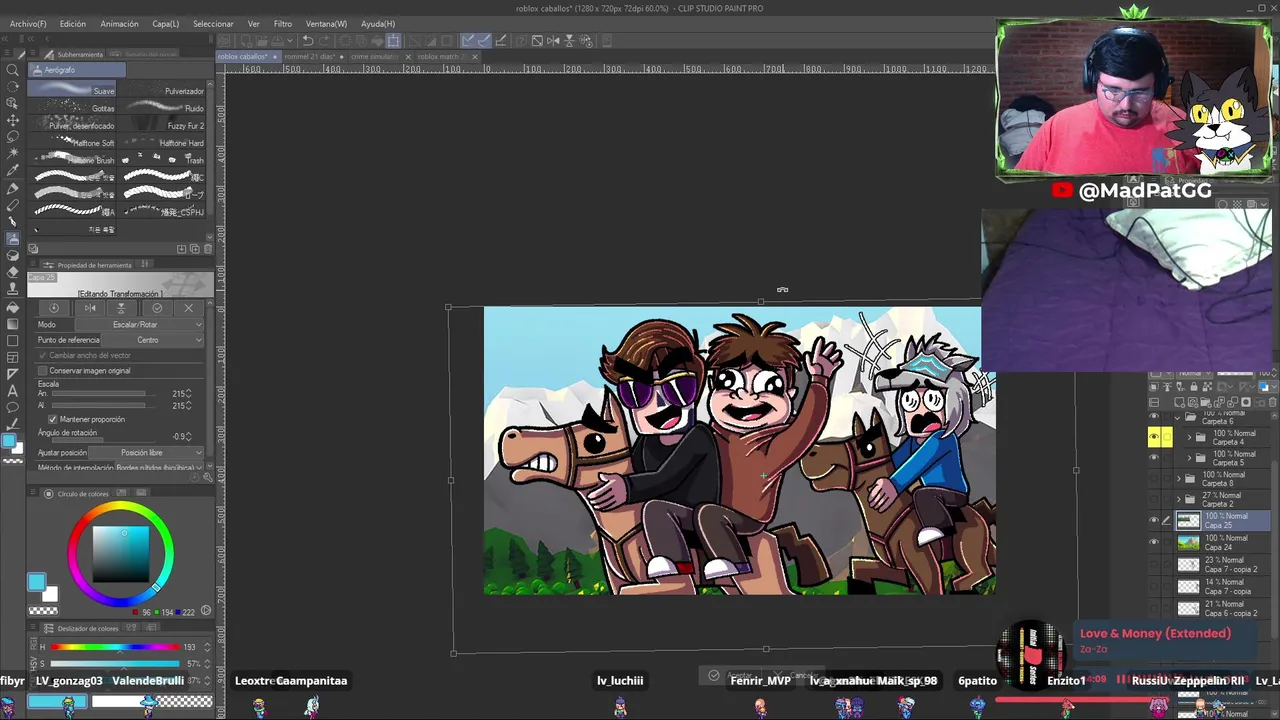
Task: Open the Capa(L) menu
Action: pos(166,23)
